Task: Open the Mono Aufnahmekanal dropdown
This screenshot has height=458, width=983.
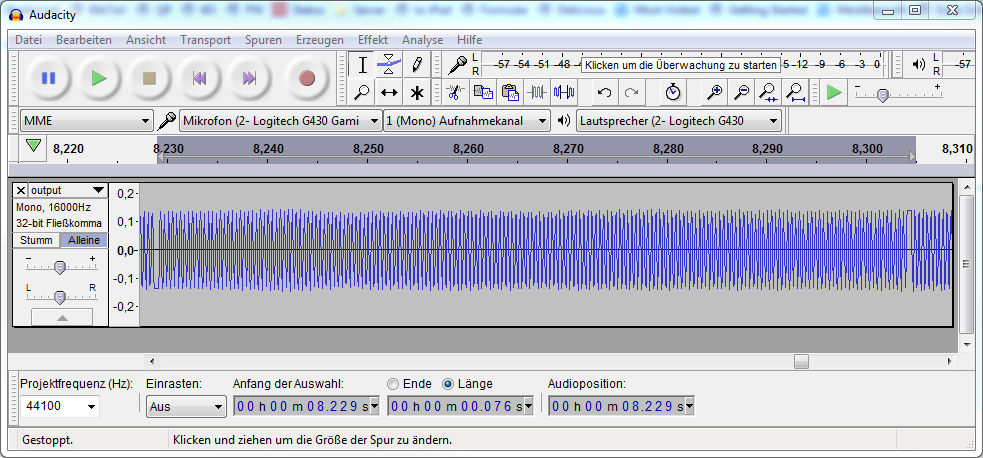Action: click(x=467, y=120)
